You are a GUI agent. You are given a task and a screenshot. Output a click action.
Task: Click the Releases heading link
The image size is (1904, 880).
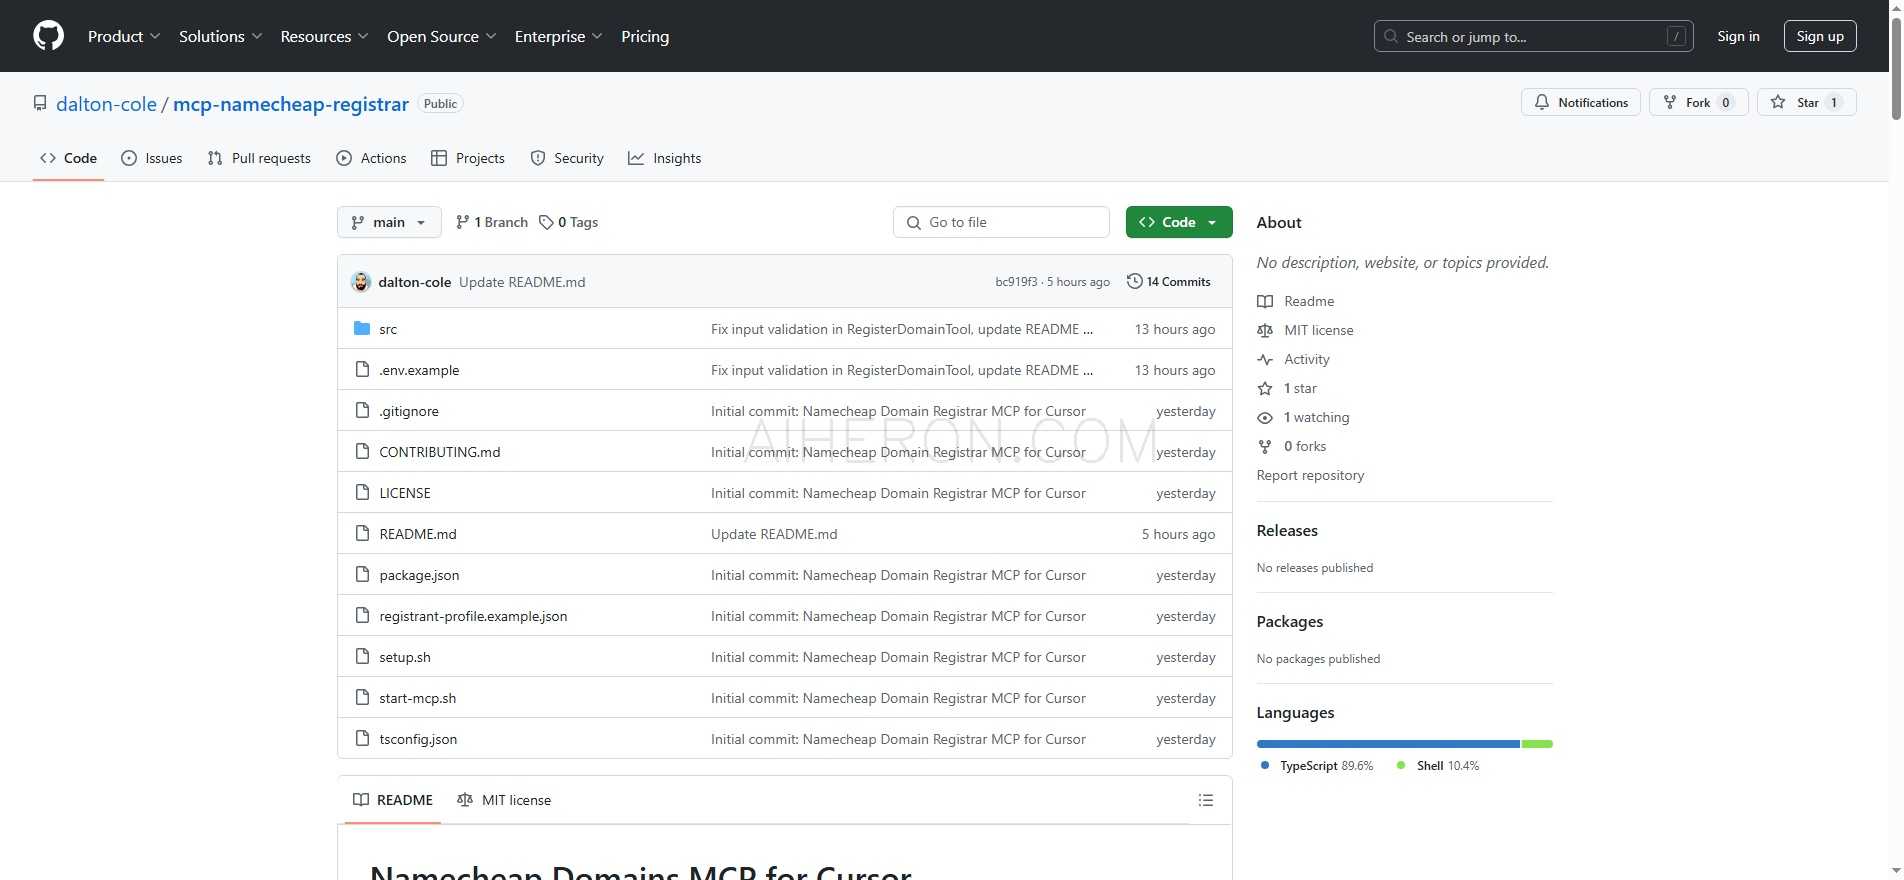pyautogui.click(x=1287, y=530)
